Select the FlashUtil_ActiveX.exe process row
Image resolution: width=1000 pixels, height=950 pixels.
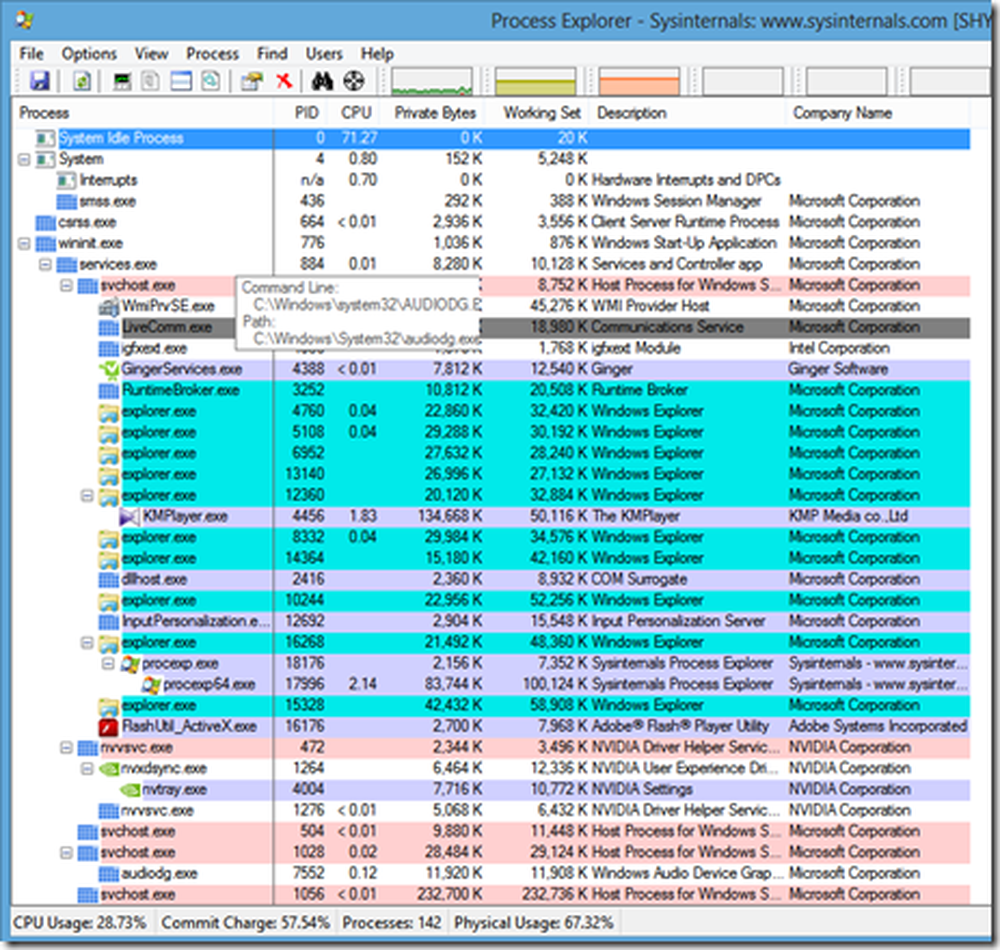coord(188,726)
